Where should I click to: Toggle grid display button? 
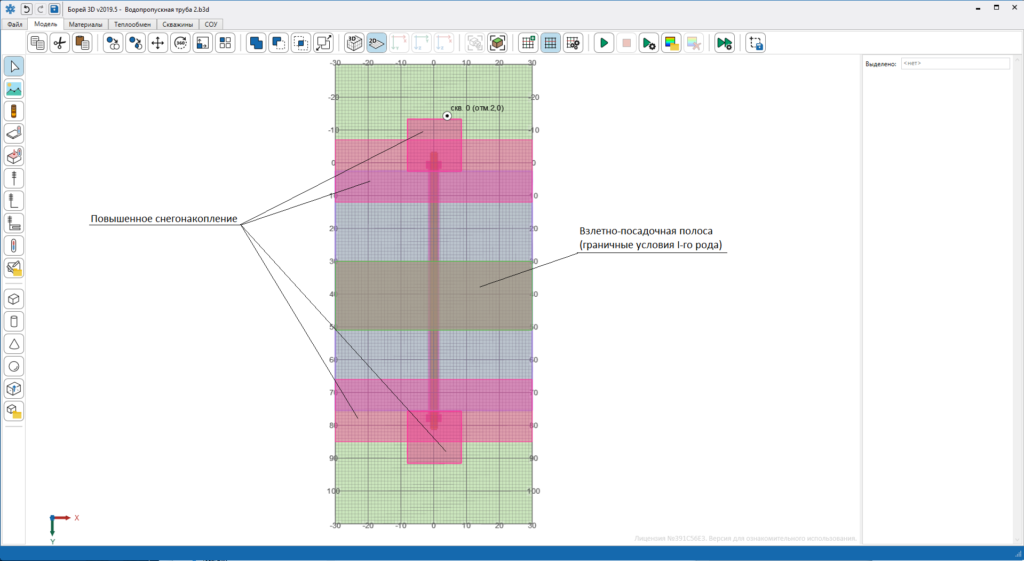tap(551, 43)
